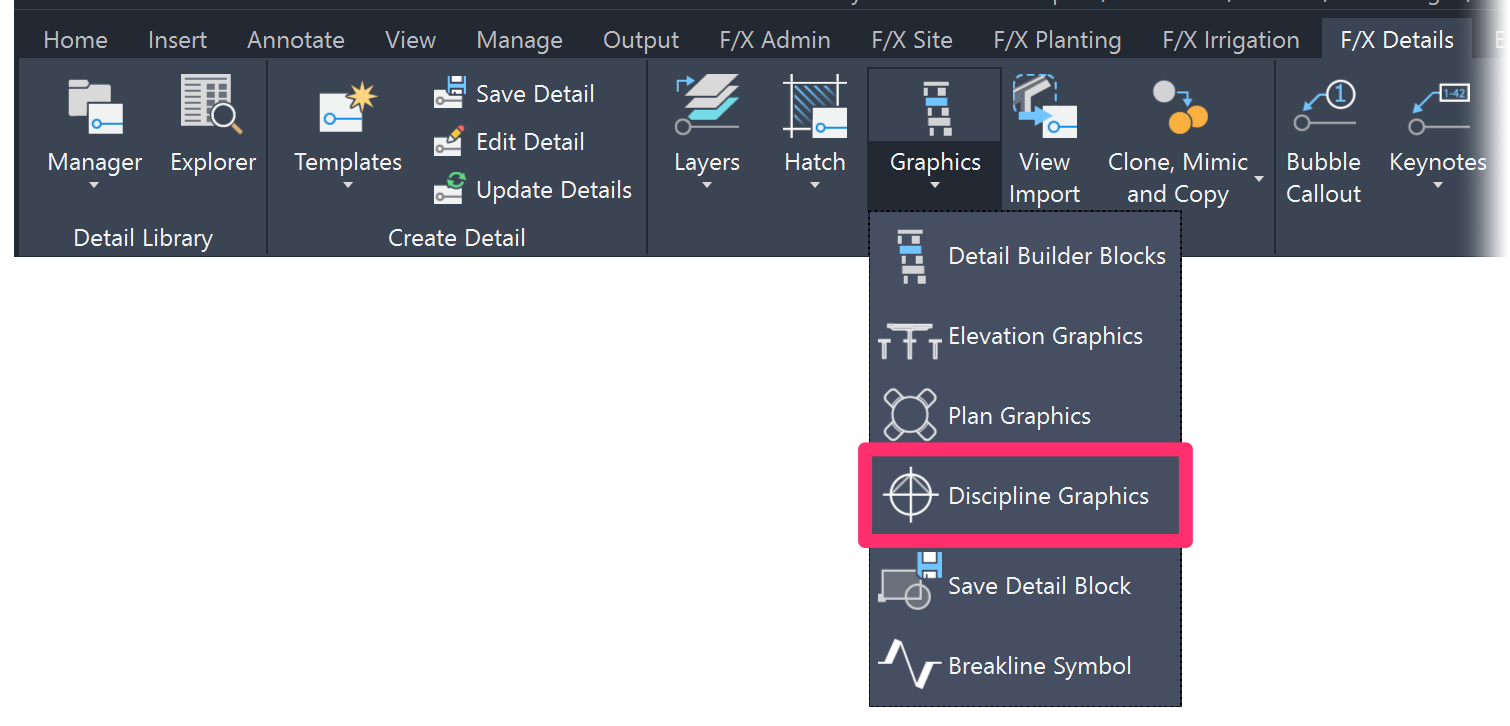Viewport: 1510px width, 726px height.
Task: Switch to the View ribbon tab
Action: (410, 40)
